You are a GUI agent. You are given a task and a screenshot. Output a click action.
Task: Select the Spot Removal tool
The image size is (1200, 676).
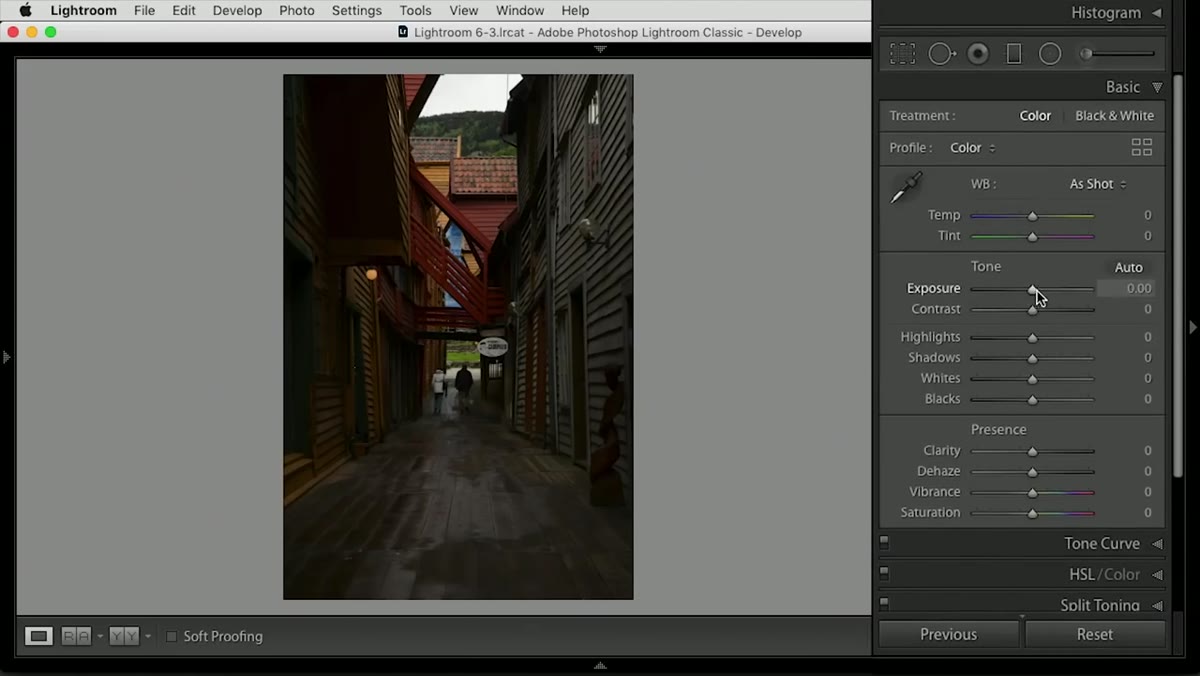click(942, 54)
